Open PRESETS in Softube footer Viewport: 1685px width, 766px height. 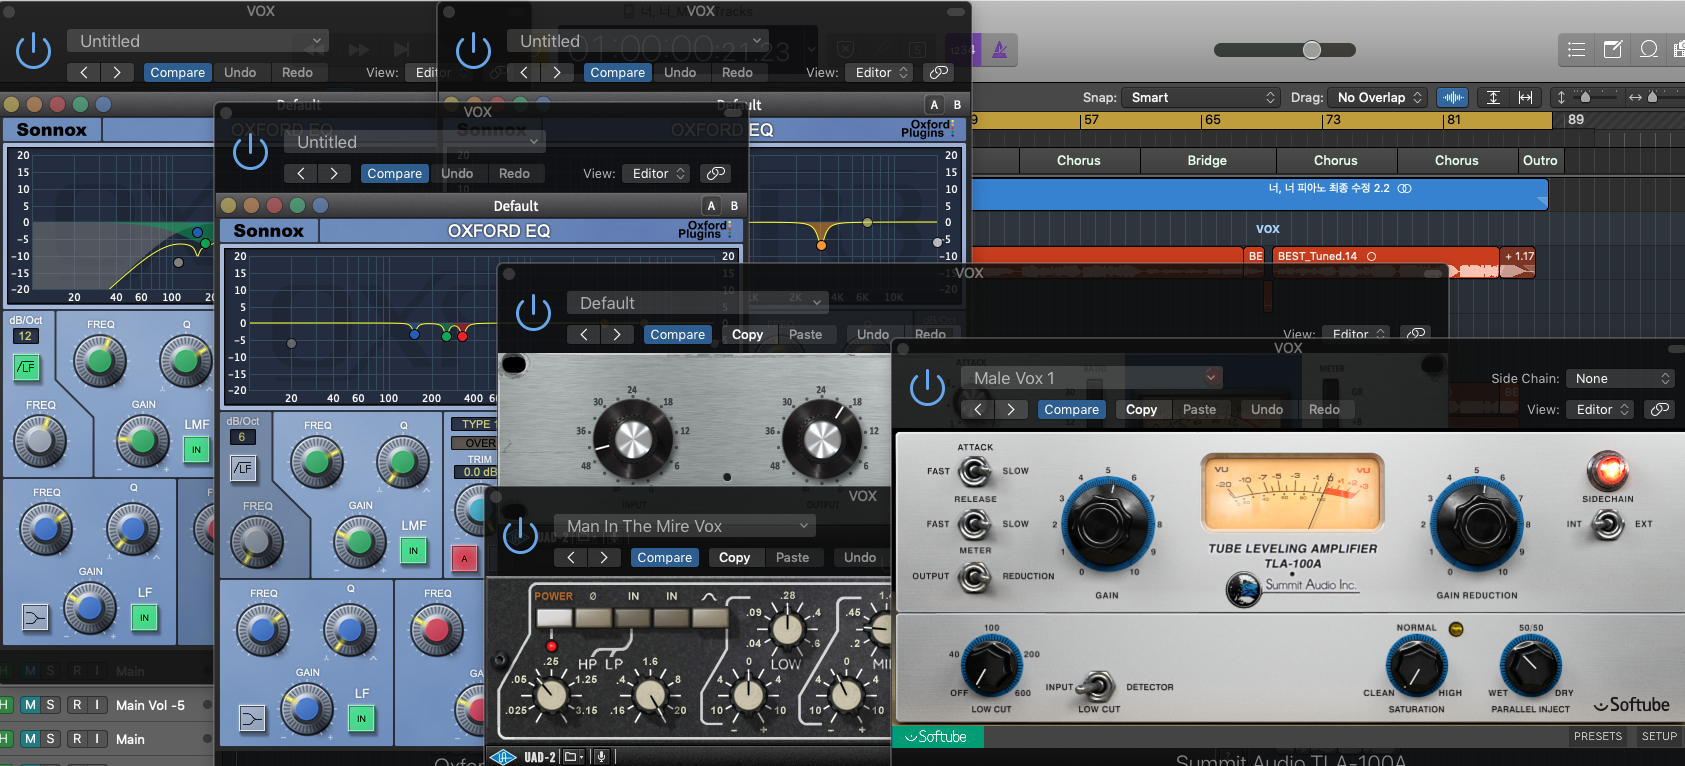[x=1598, y=736]
